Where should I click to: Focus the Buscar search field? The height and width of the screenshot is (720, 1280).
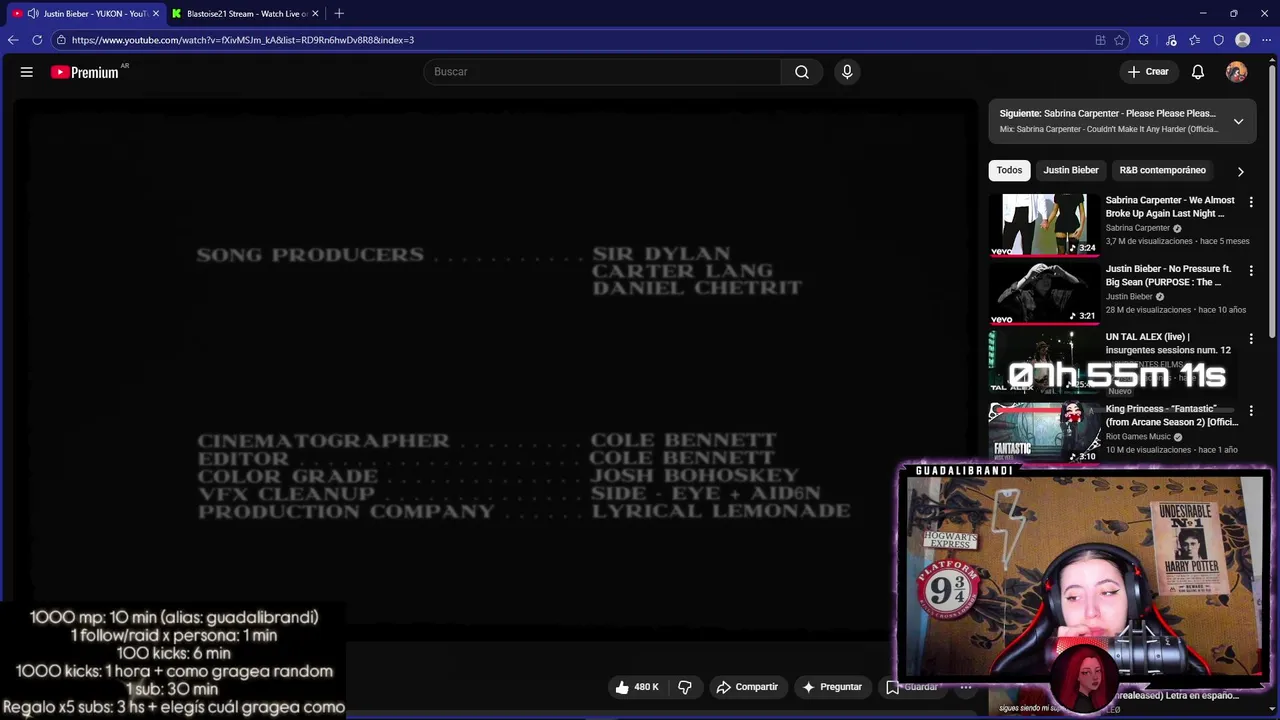pos(603,72)
